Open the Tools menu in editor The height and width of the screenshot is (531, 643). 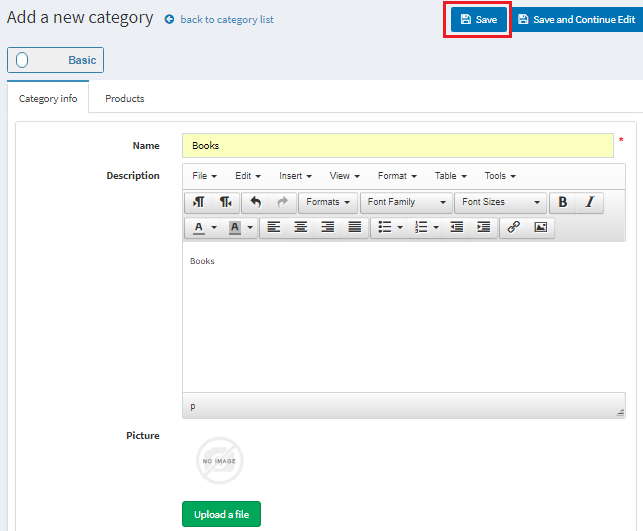coord(500,176)
